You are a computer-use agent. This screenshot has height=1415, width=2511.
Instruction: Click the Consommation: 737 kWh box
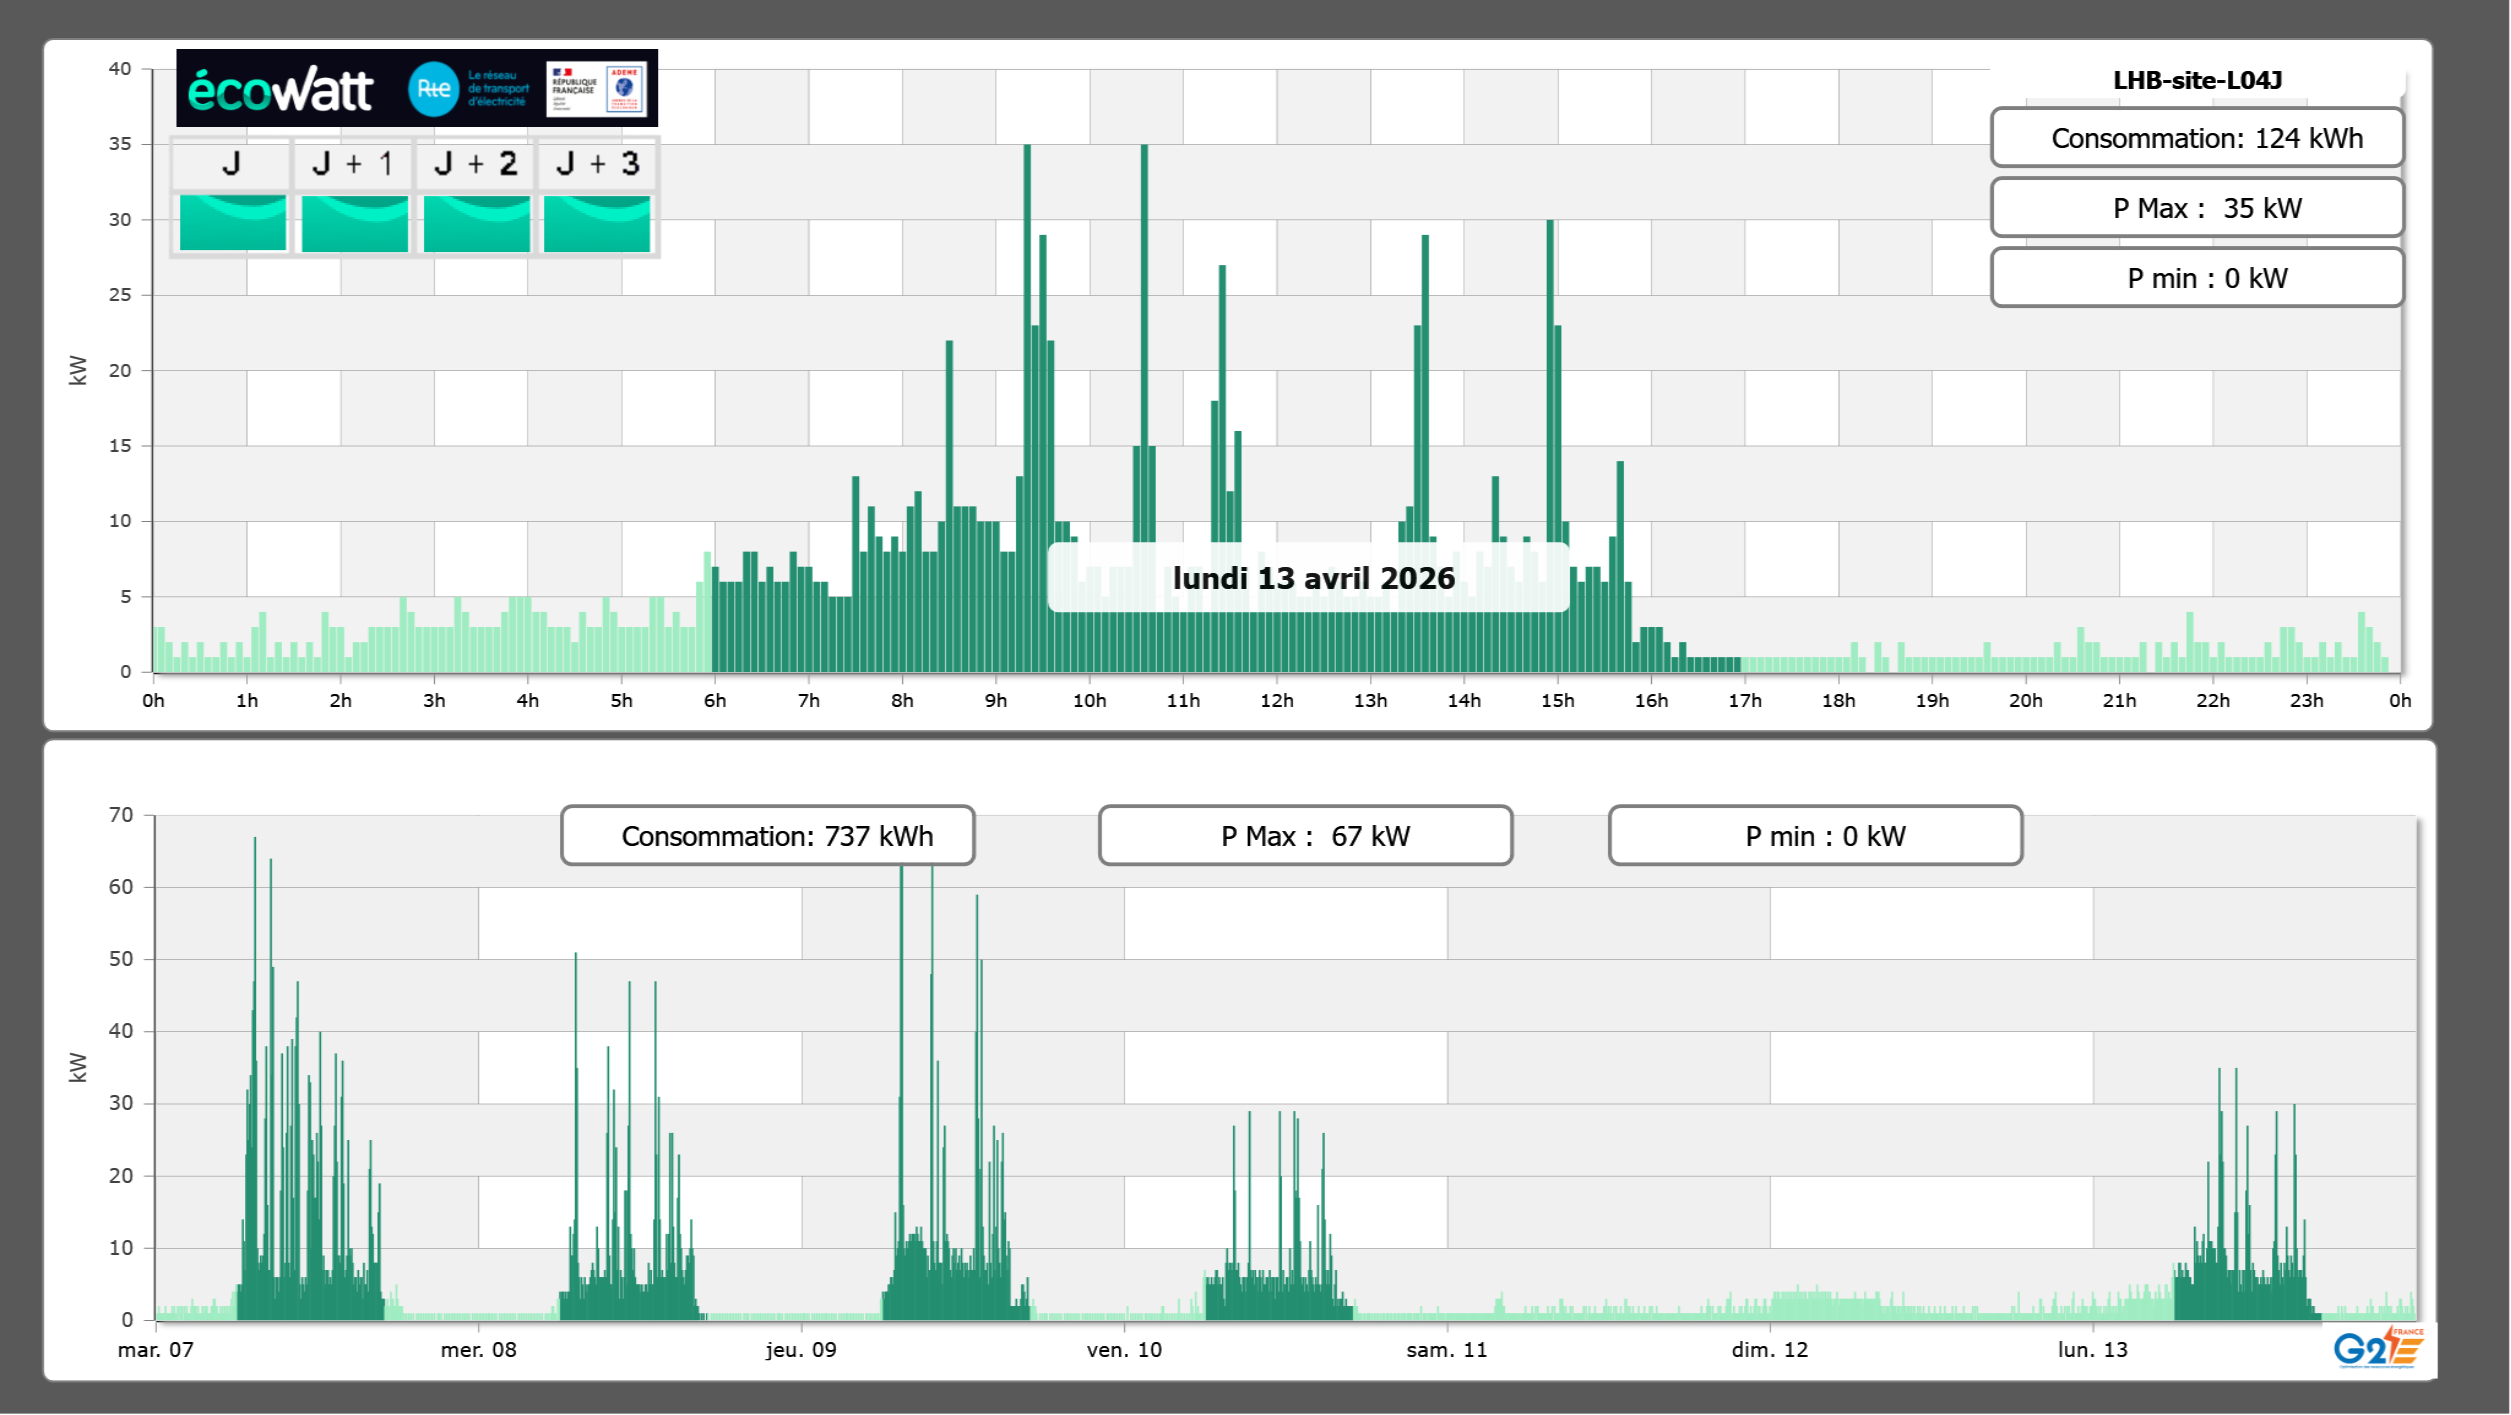767,836
